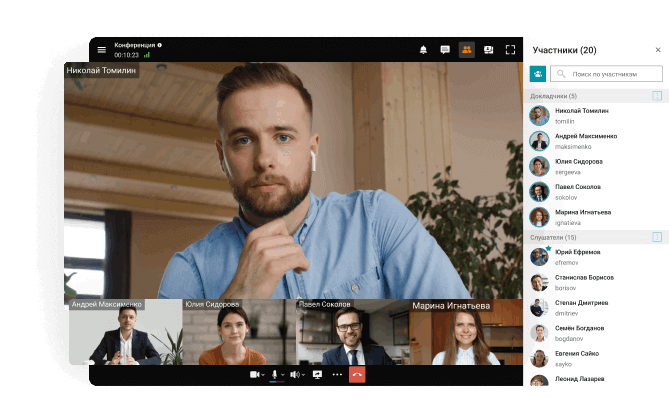Select Андрей Максименко in participants list

click(585, 140)
